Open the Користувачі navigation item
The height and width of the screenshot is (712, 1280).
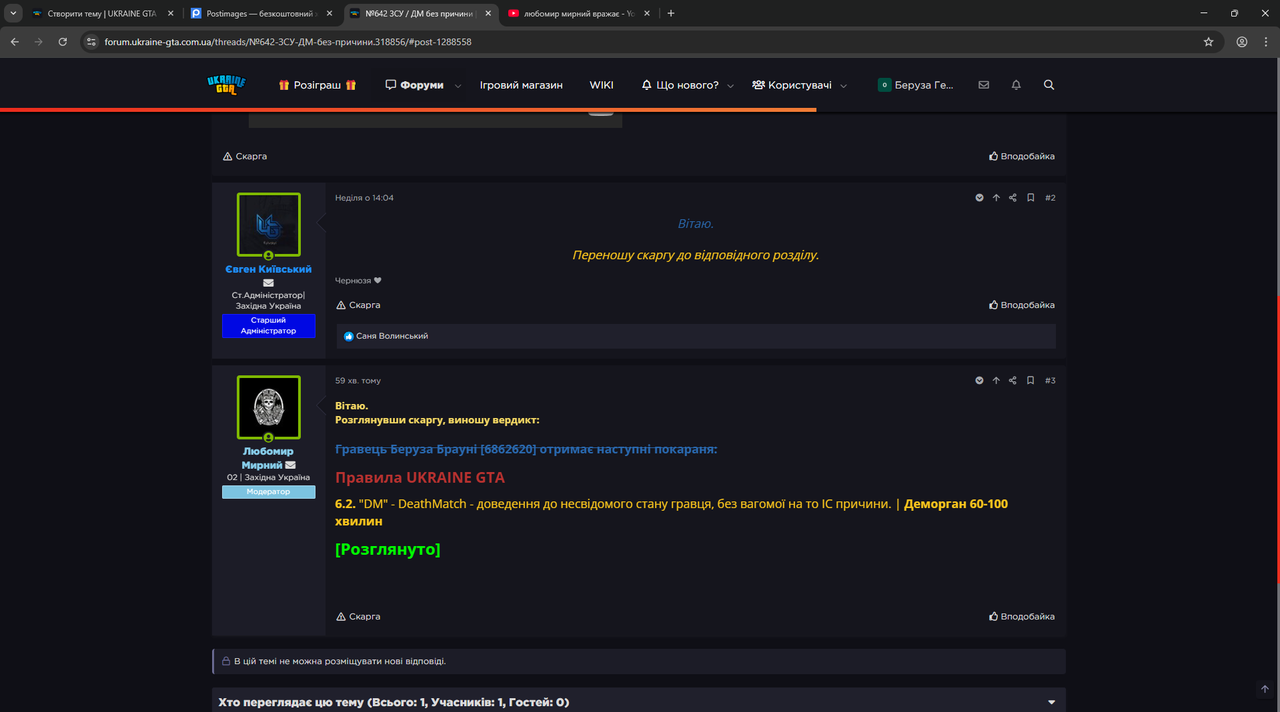coord(792,85)
